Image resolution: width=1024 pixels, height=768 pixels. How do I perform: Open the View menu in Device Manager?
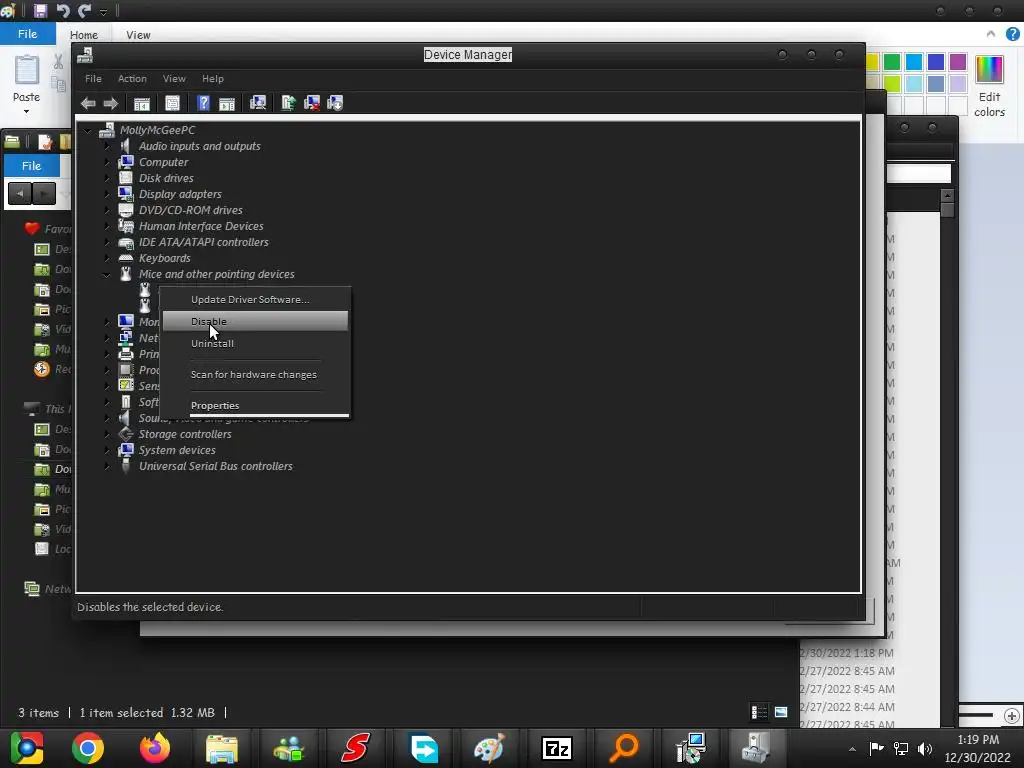(174, 78)
